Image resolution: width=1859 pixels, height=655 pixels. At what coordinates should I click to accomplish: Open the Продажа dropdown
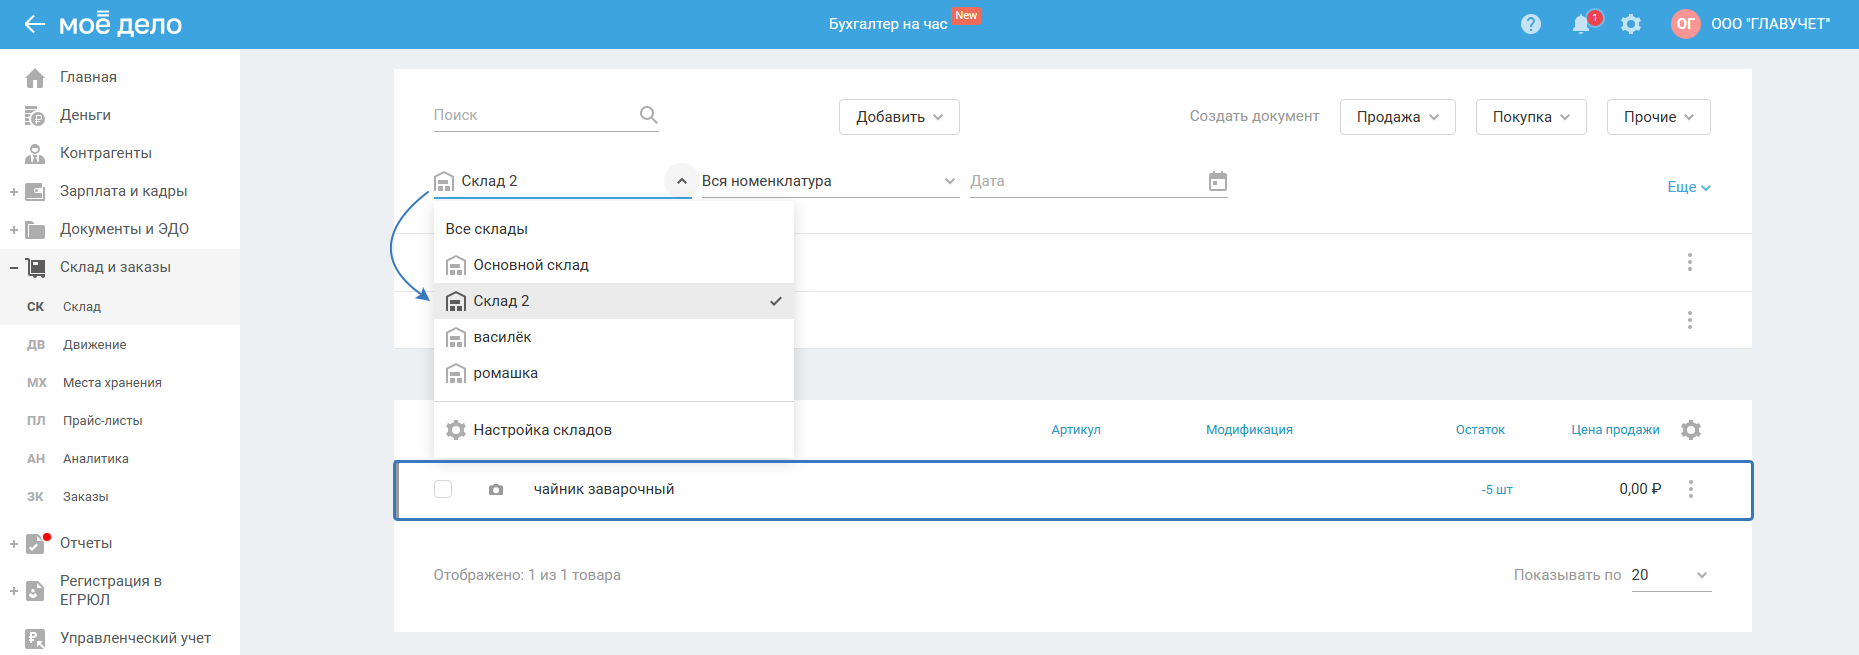point(1397,117)
